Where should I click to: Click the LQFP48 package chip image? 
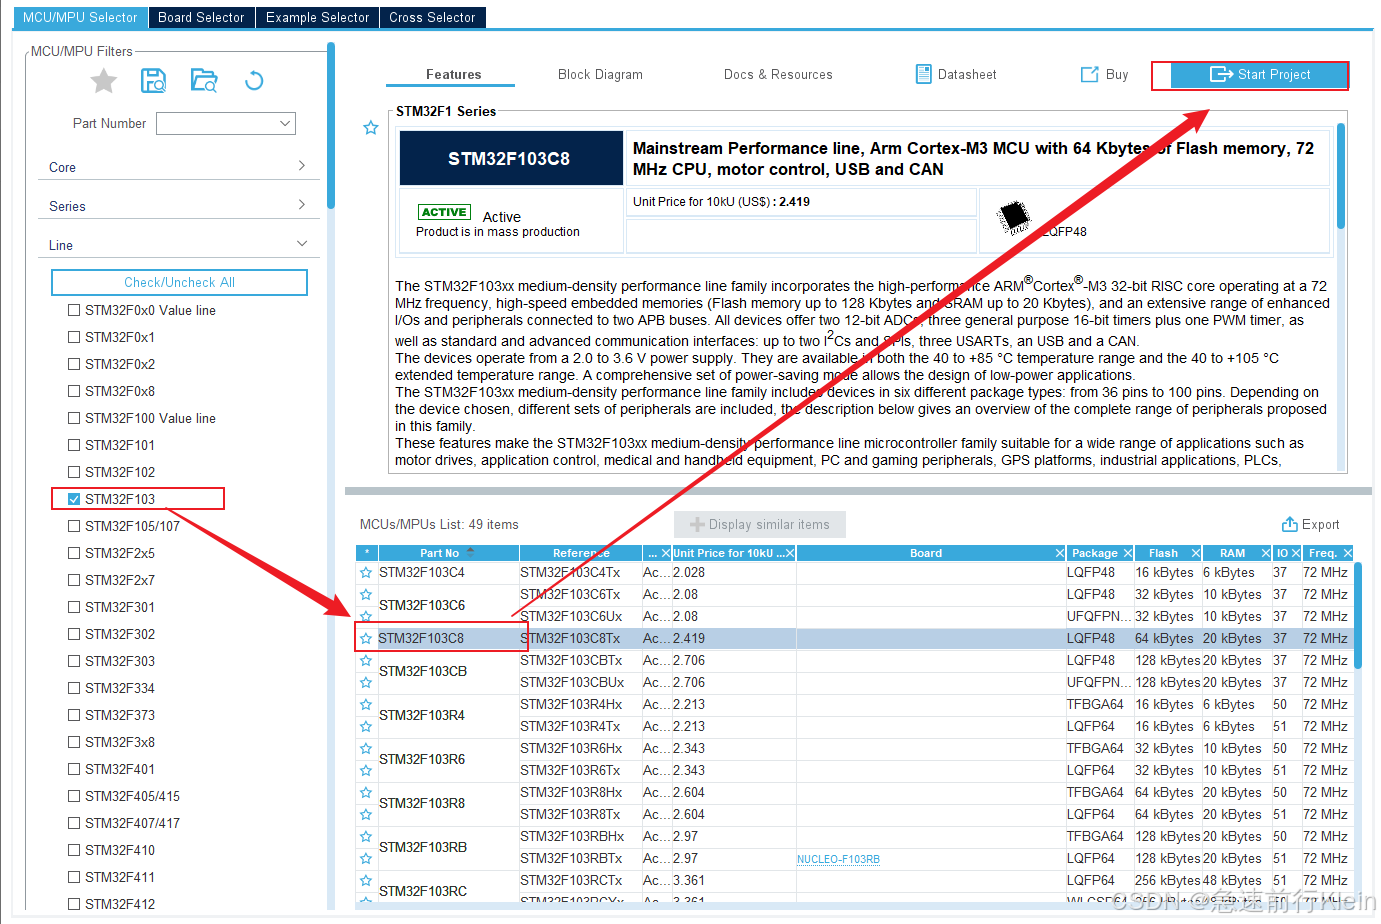coord(1015,216)
